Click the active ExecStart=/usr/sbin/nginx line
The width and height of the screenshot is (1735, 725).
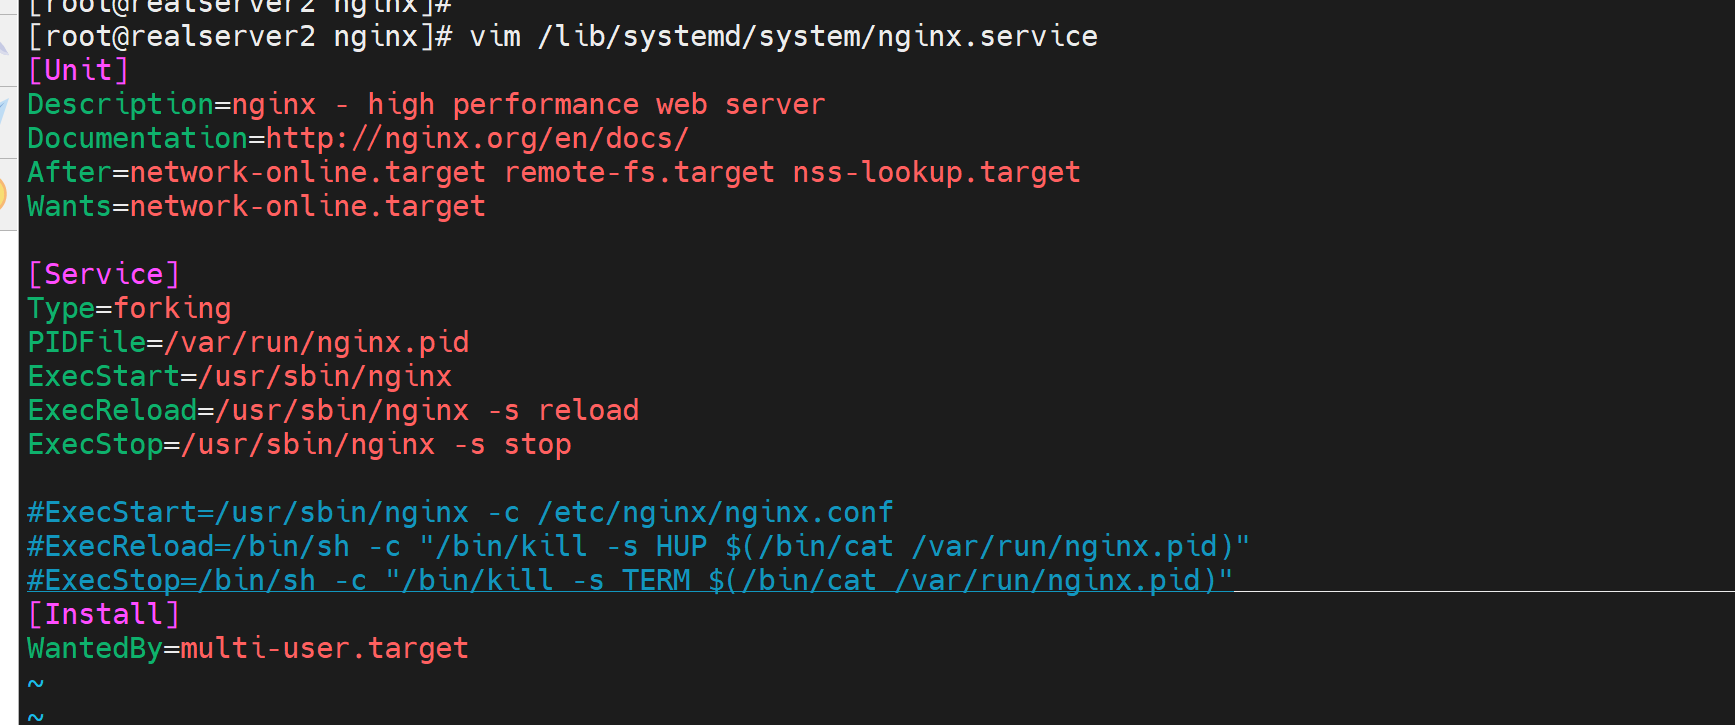tap(240, 376)
